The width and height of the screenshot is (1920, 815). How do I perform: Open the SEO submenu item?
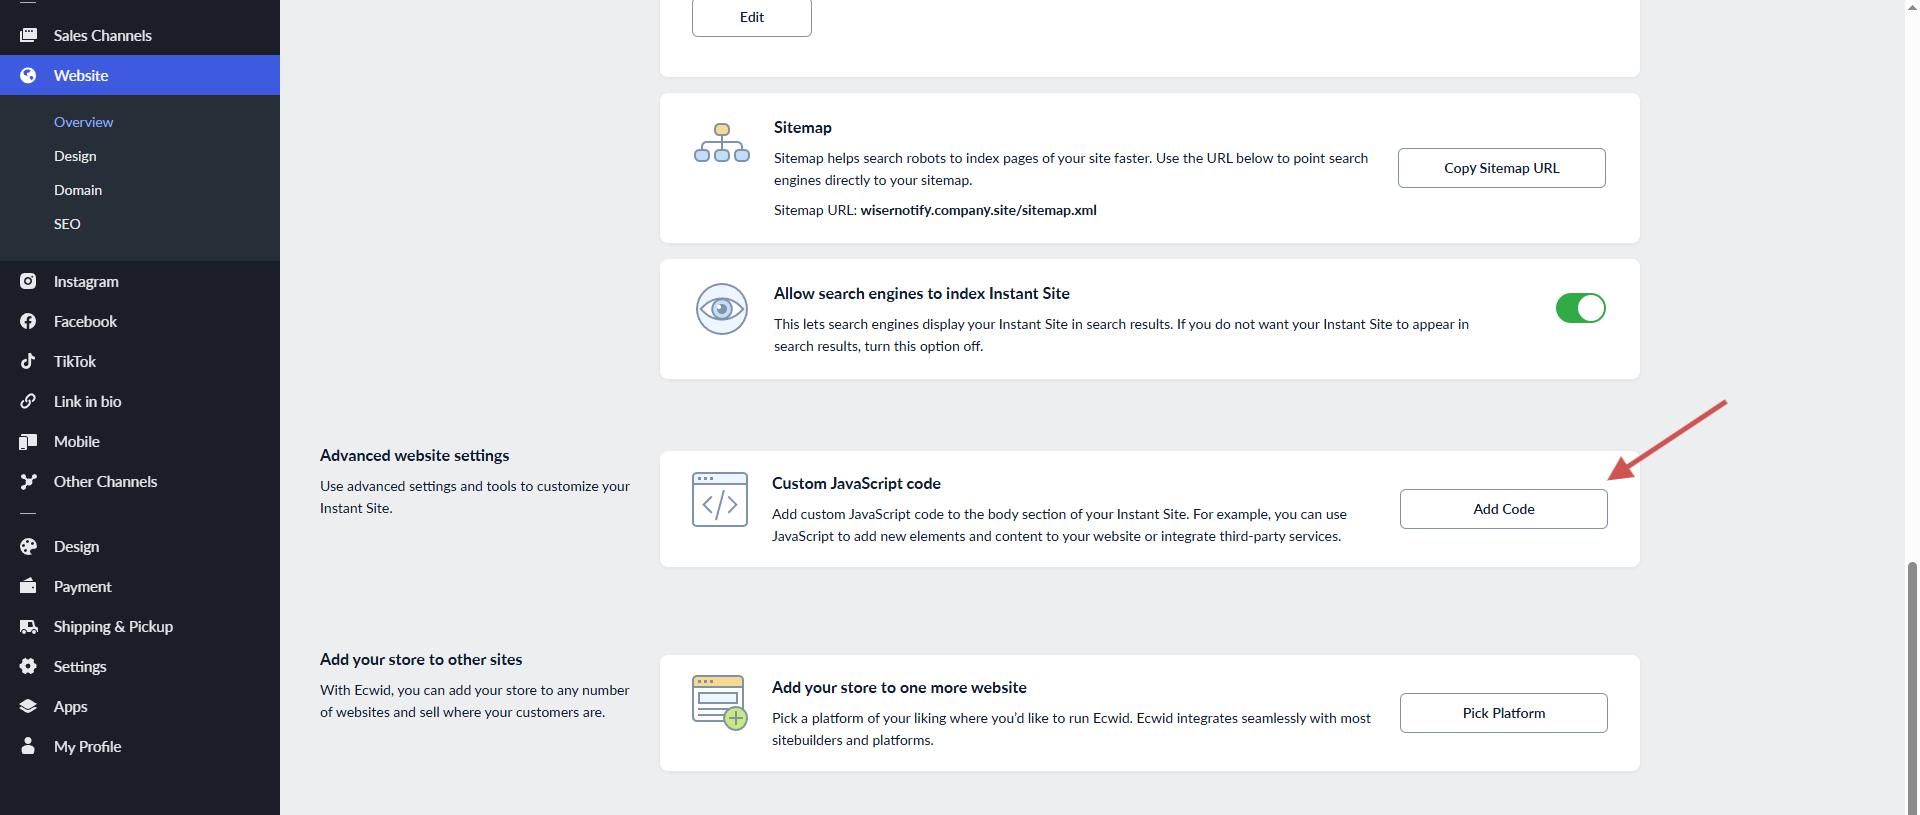(x=67, y=224)
